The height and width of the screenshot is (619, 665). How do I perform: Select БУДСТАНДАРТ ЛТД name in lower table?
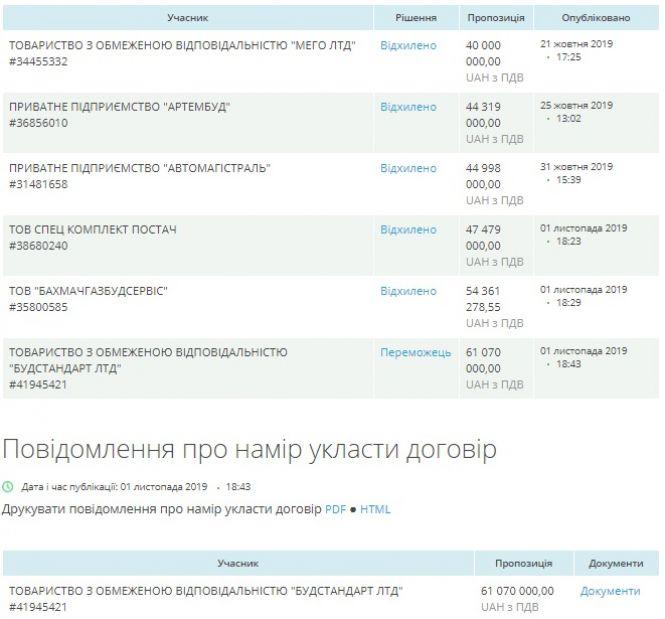[205, 591]
